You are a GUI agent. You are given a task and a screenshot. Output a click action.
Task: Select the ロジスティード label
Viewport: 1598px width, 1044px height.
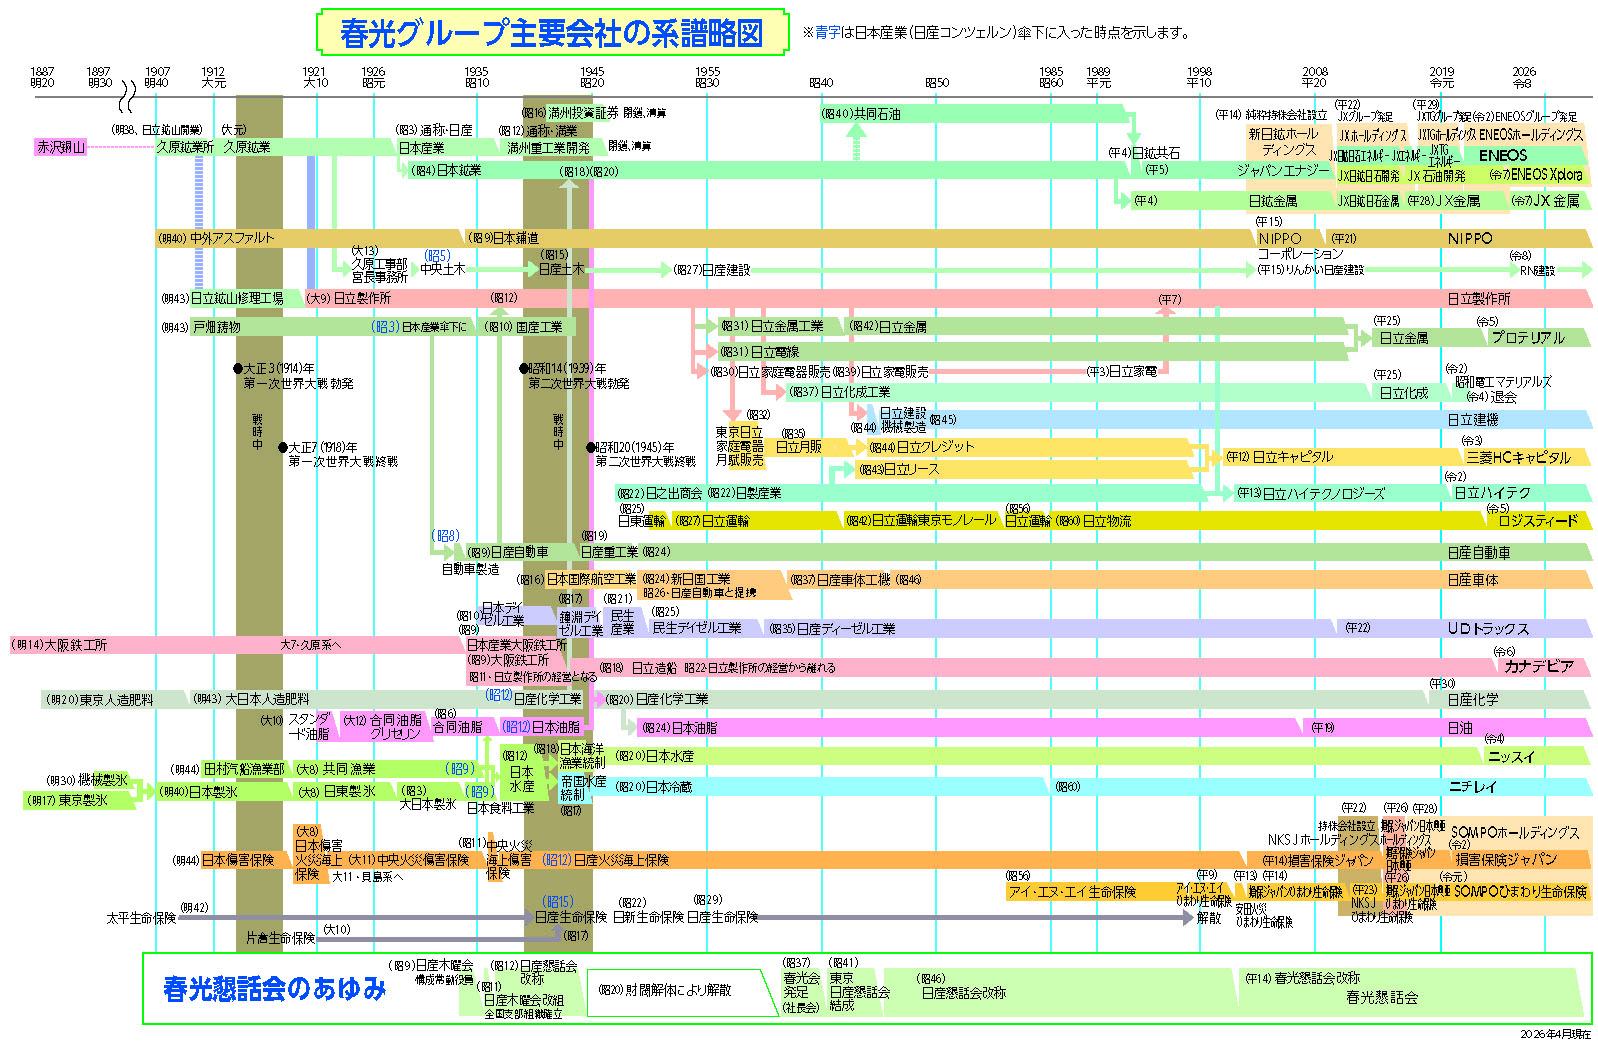pyautogui.click(x=1538, y=521)
